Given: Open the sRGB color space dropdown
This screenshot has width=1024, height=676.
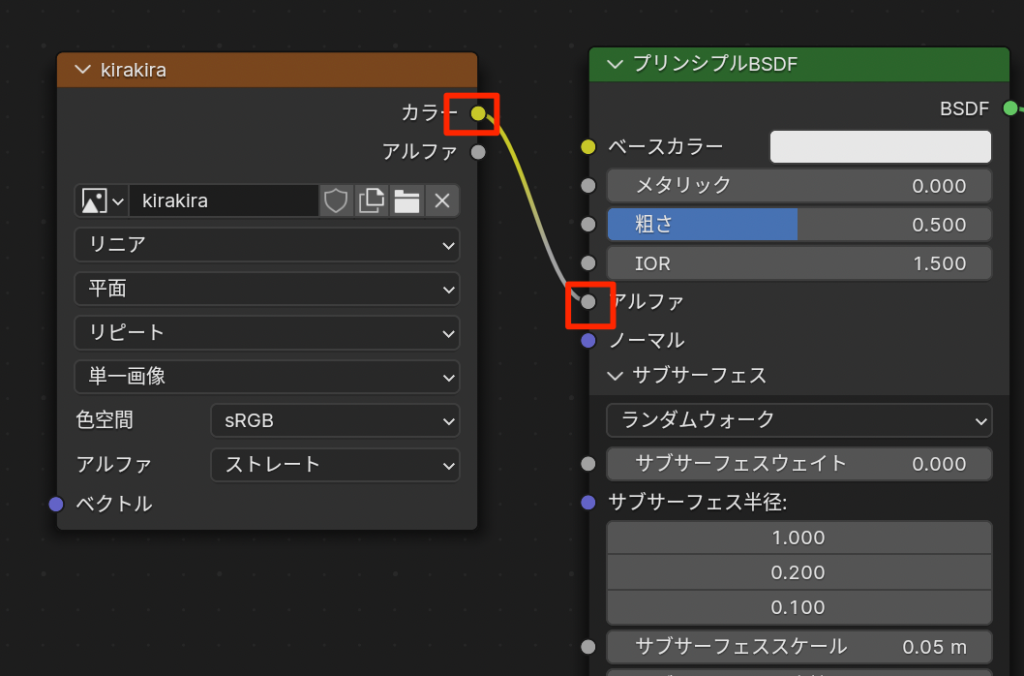Looking at the screenshot, I should (x=334, y=421).
